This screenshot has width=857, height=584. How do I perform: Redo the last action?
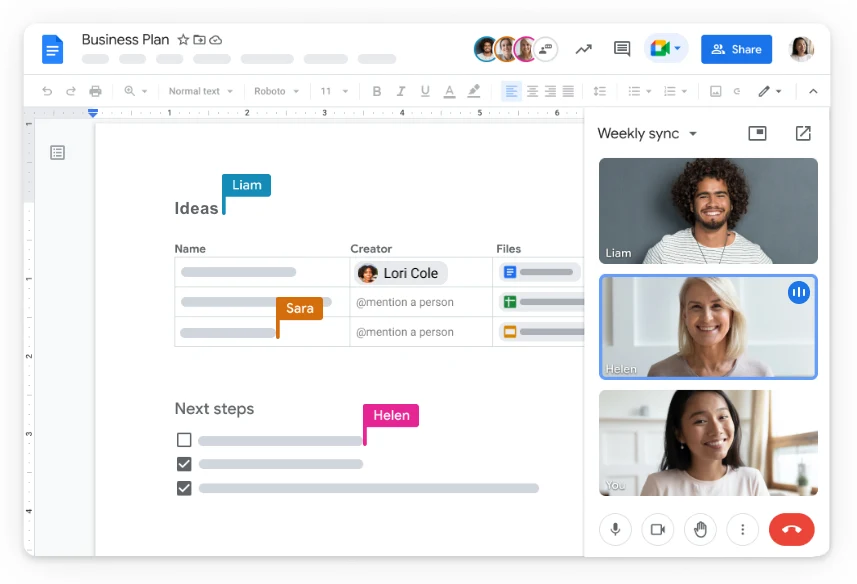pyautogui.click(x=71, y=91)
